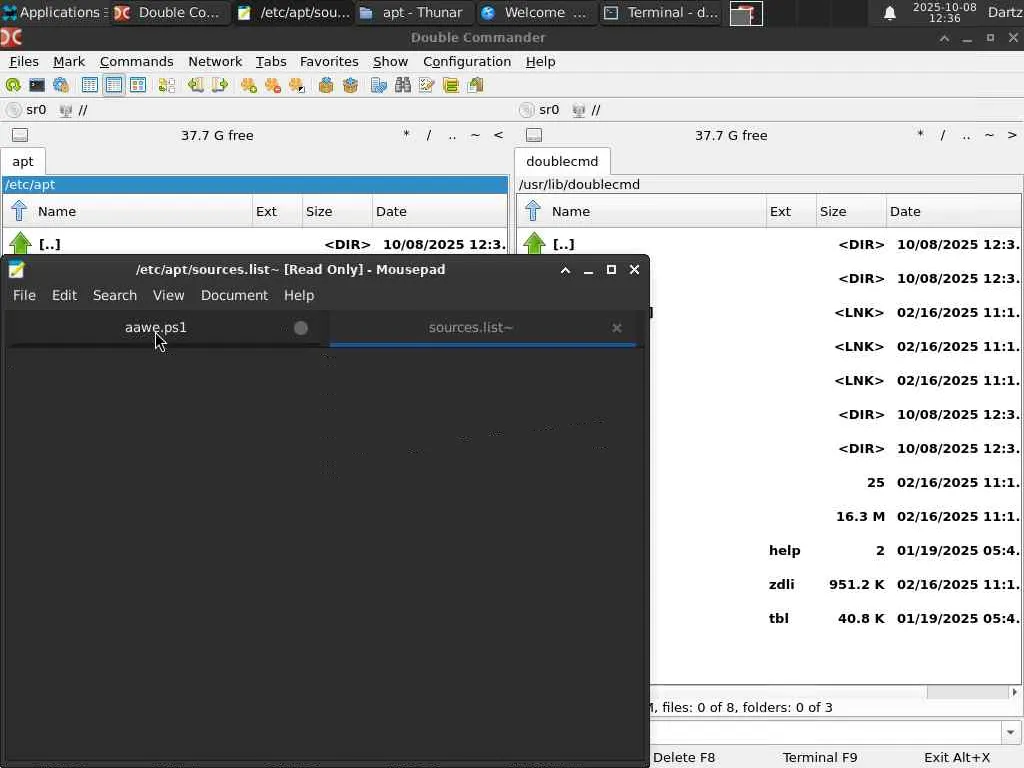Switch to Brief view using the toolbar icon

click(x=89, y=85)
